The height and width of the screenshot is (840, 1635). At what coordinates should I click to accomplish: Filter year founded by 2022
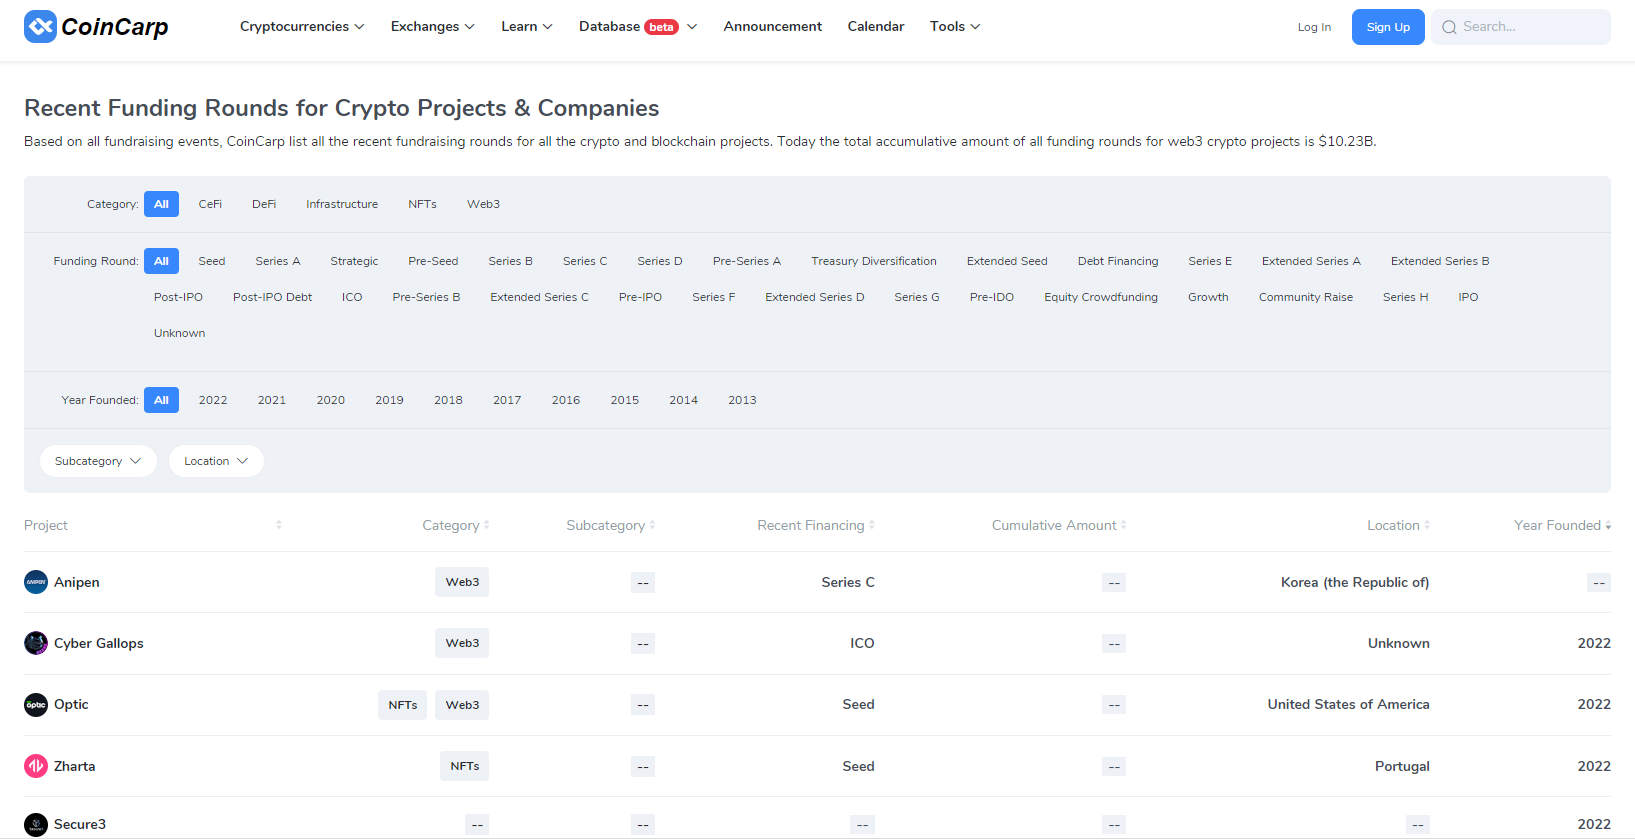tap(213, 400)
